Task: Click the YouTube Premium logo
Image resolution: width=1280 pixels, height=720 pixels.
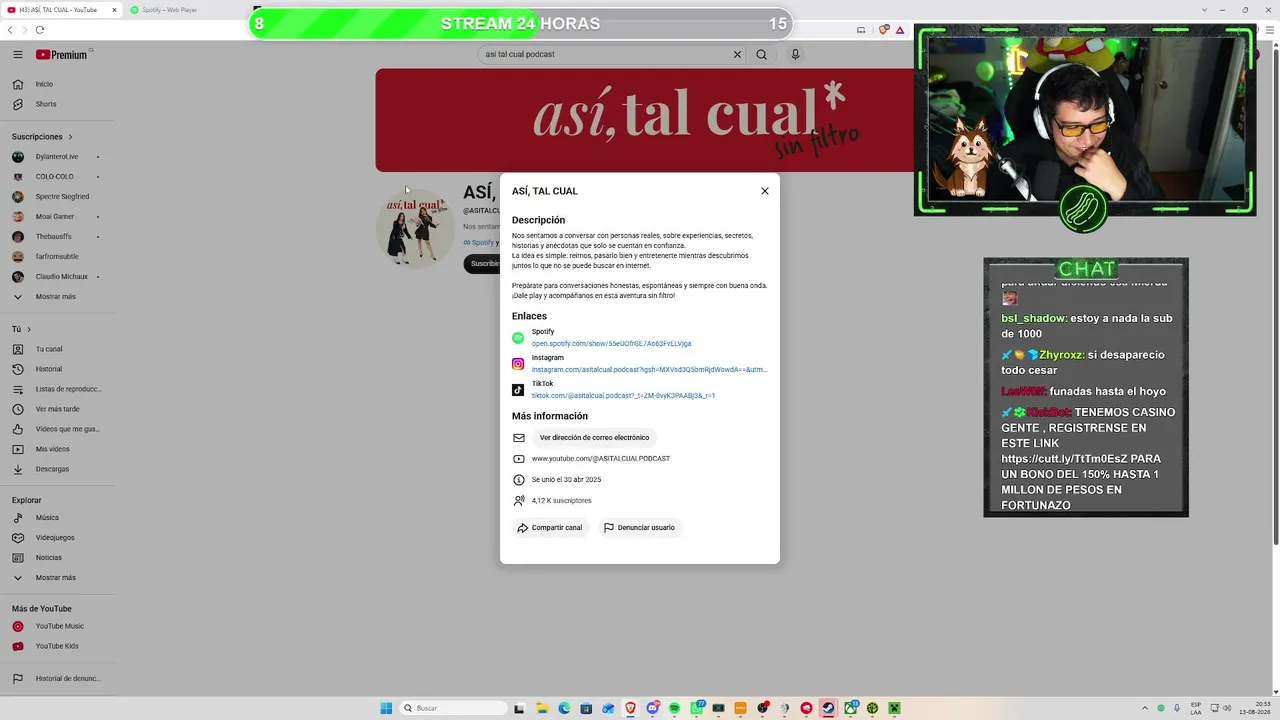Action: [x=62, y=55]
